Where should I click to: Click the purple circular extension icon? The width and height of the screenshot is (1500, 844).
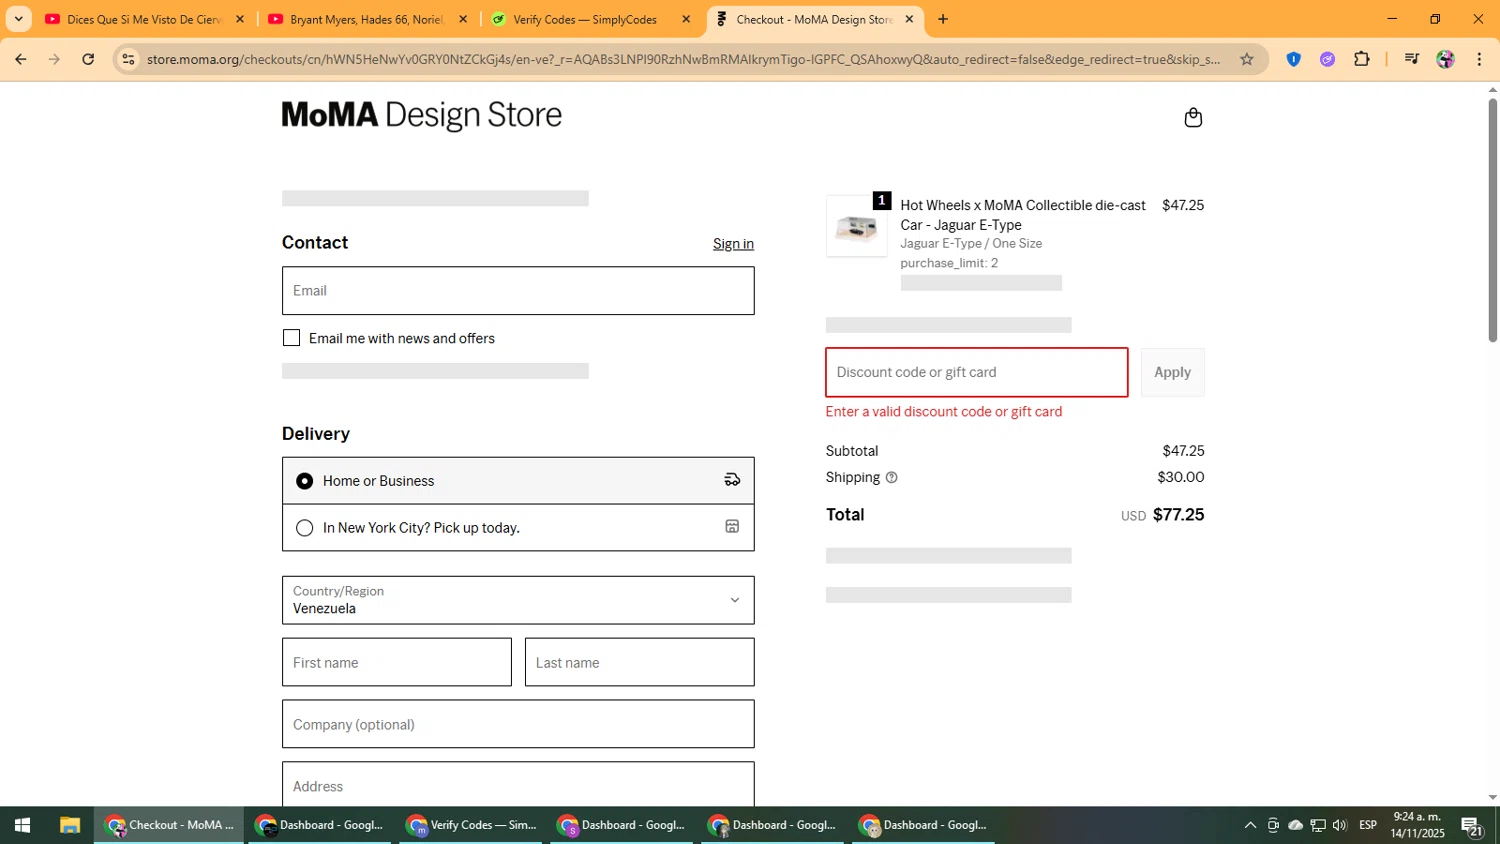point(1327,59)
